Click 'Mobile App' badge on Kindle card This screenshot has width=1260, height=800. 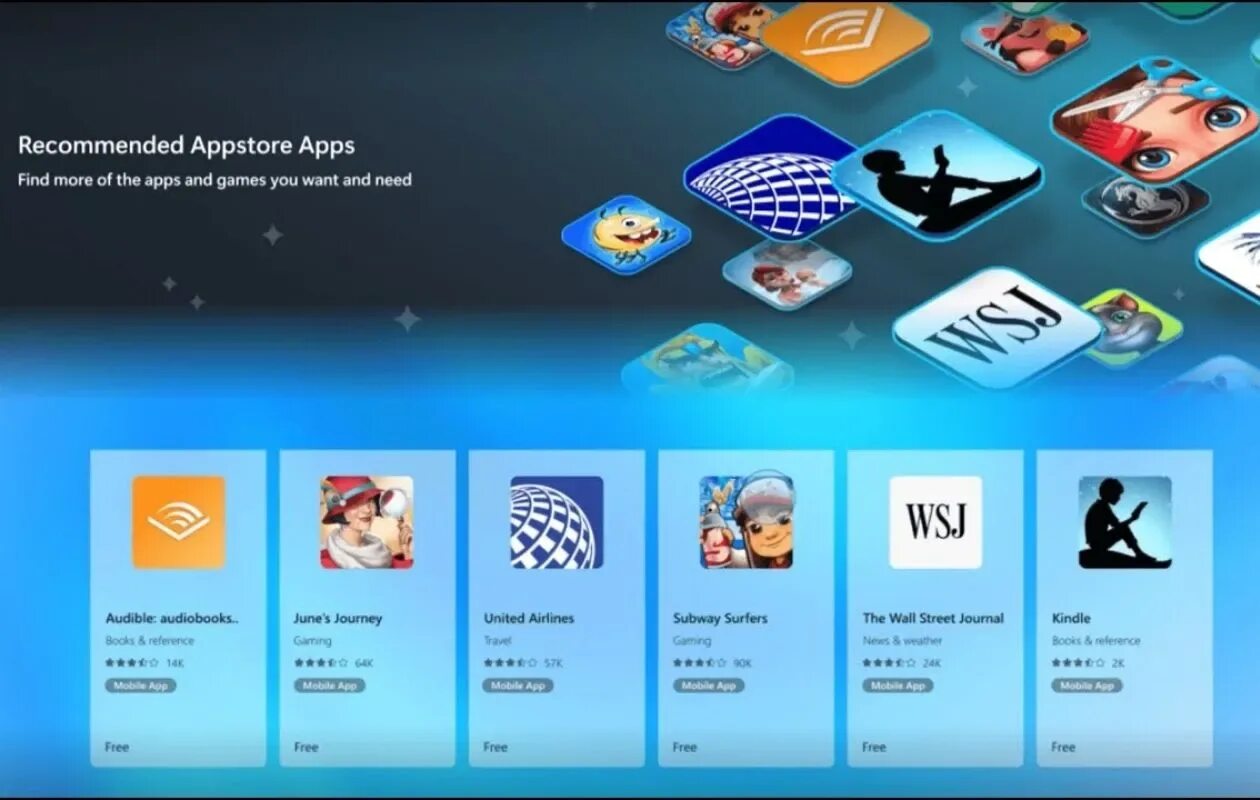pyautogui.click(x=1086, y=686)
